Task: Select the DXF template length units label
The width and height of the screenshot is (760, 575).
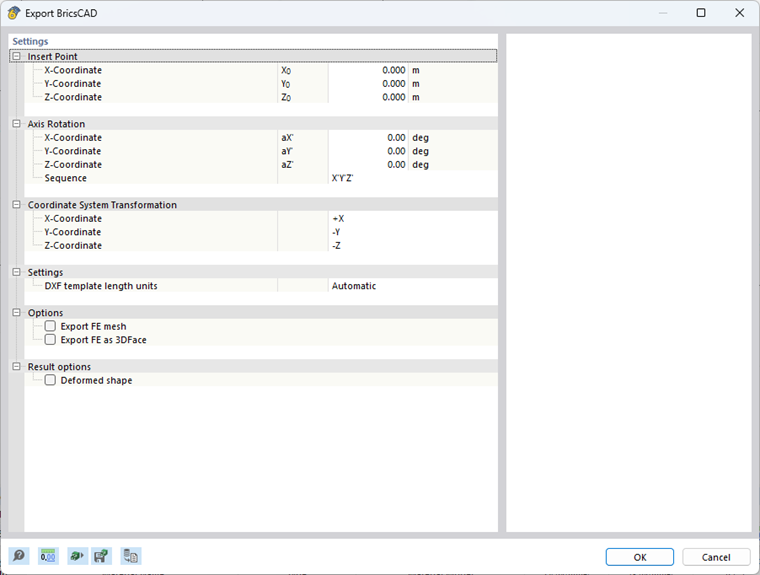Action: tap(101, 286)
